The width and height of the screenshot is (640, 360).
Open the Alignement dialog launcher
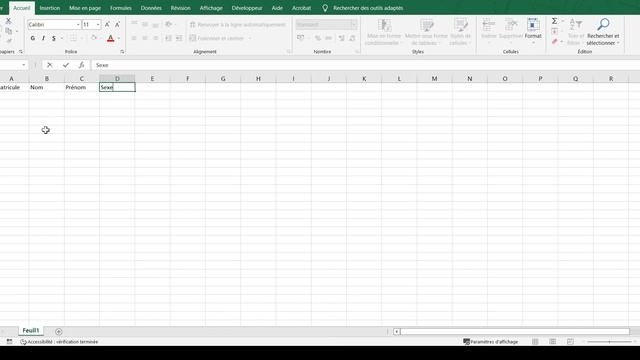coord(289,52)
